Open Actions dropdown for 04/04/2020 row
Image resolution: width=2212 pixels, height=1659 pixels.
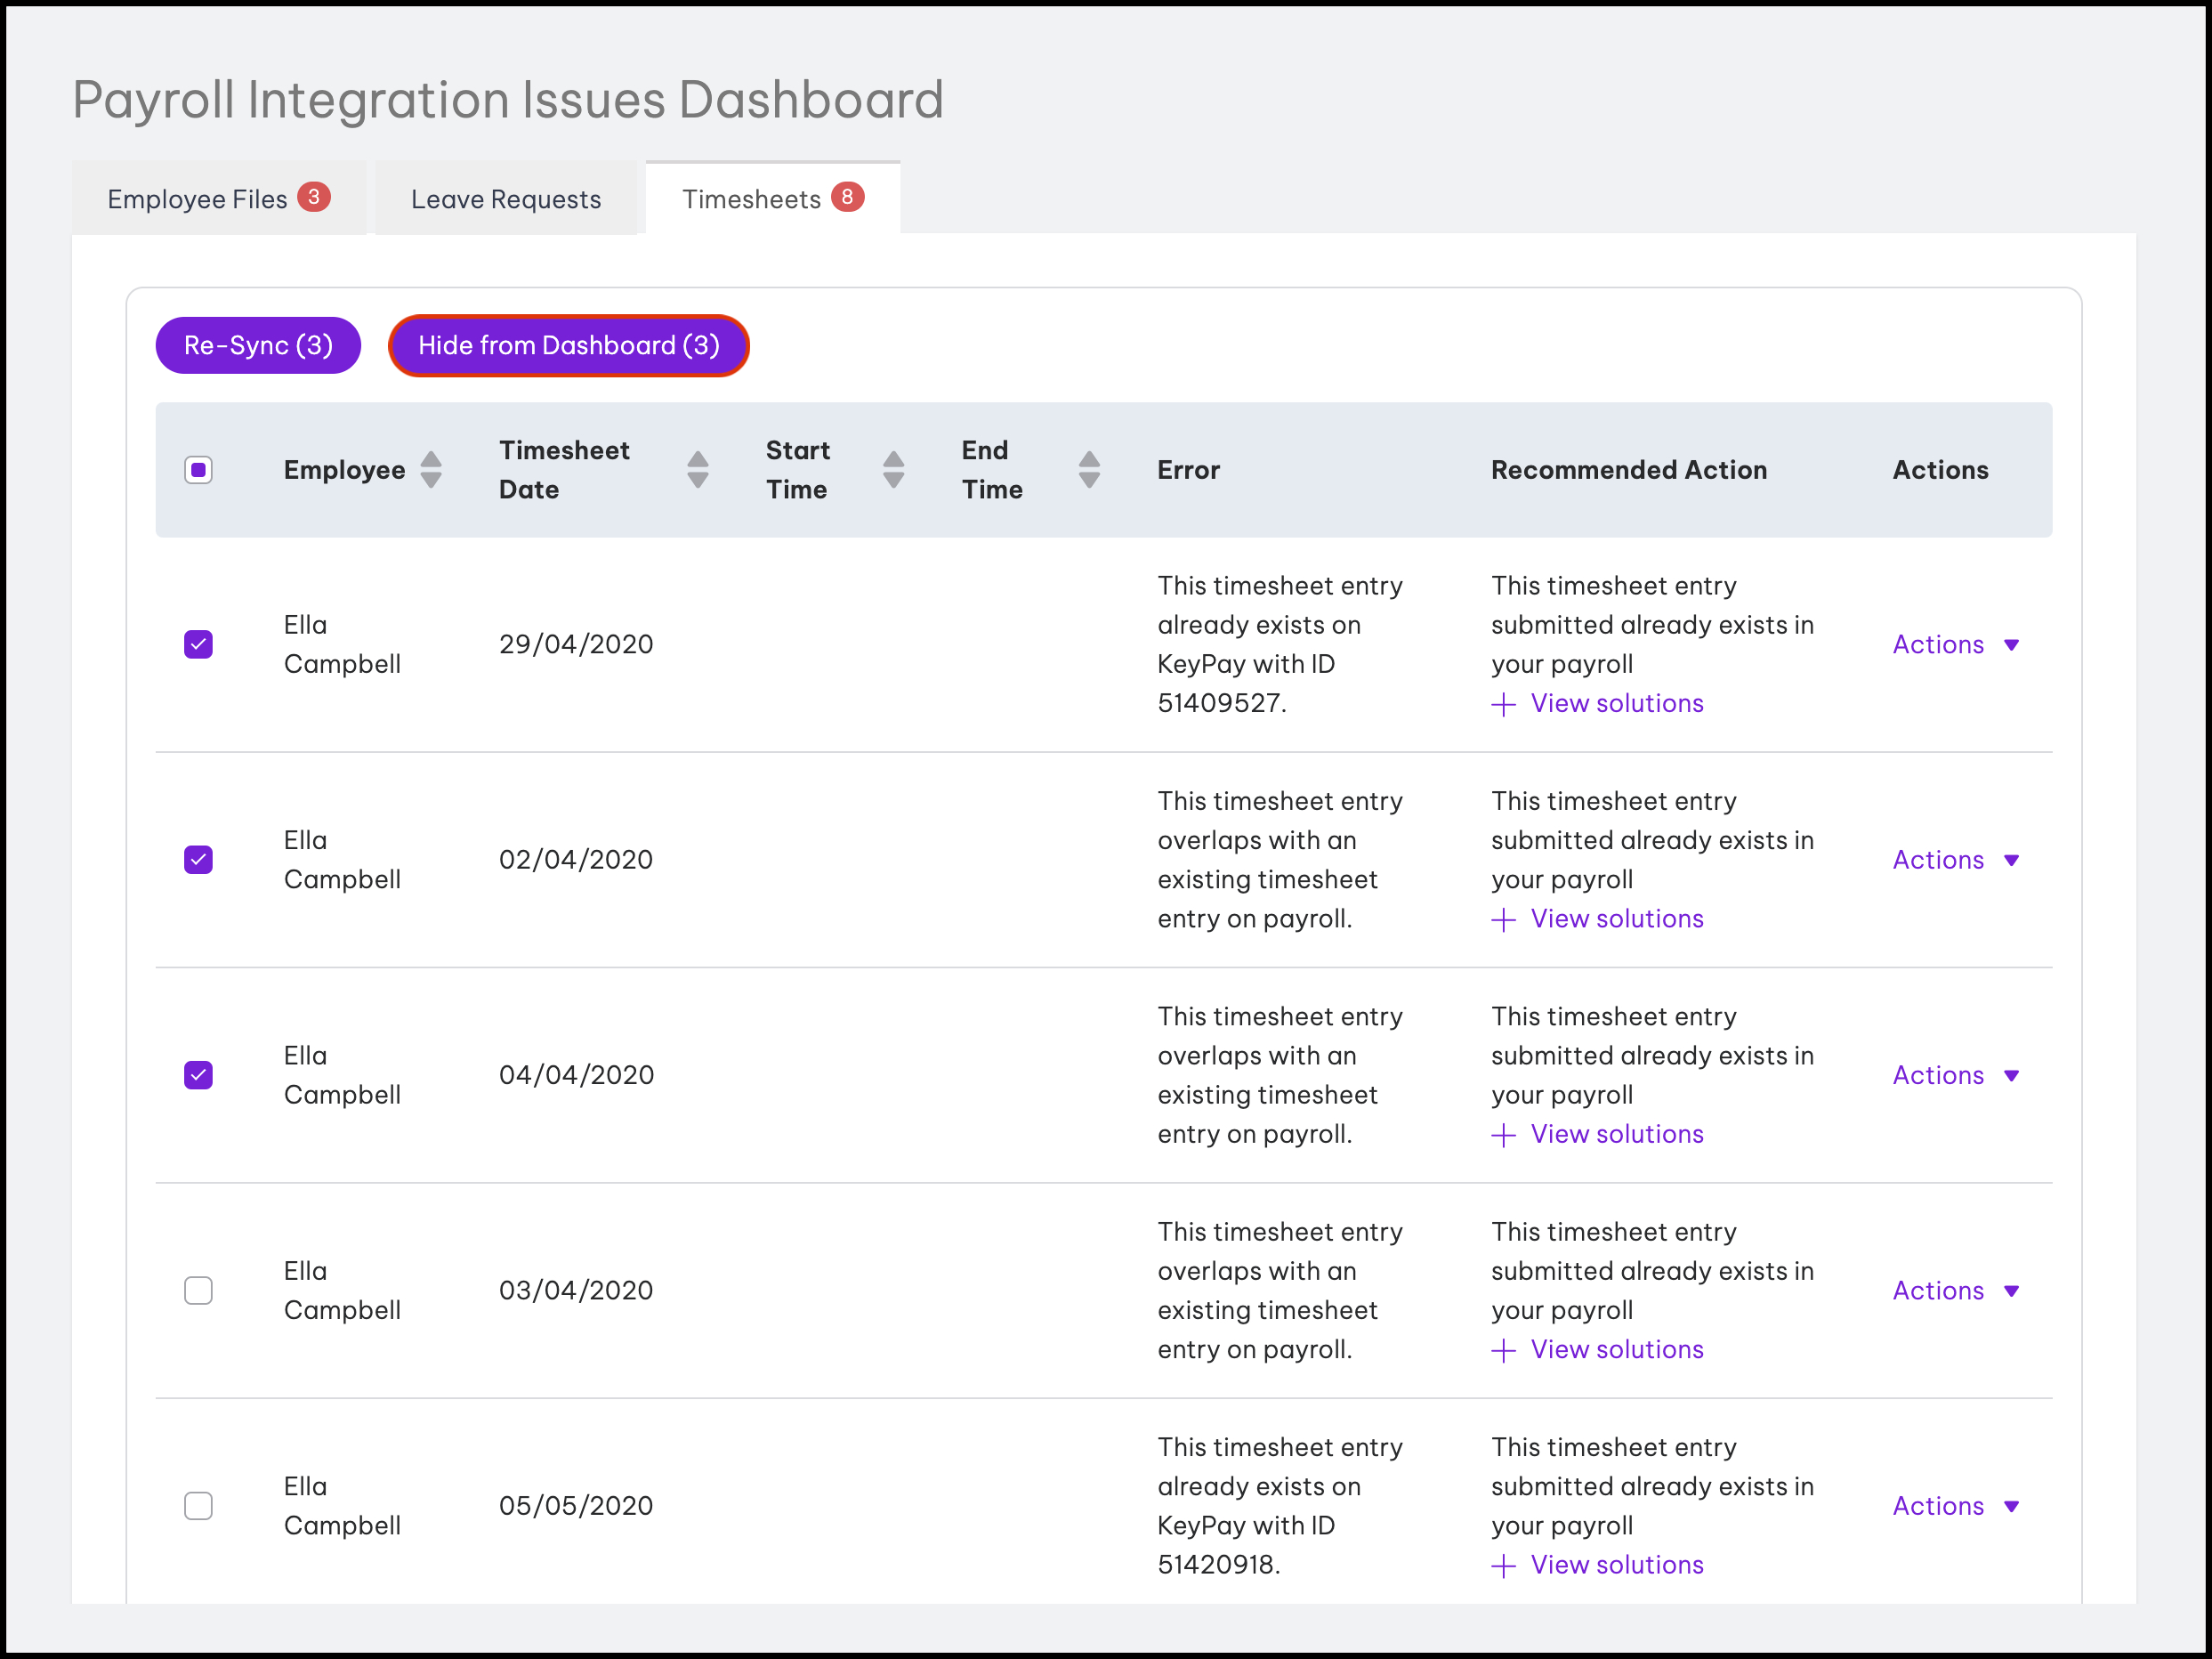(1955, 1075)
